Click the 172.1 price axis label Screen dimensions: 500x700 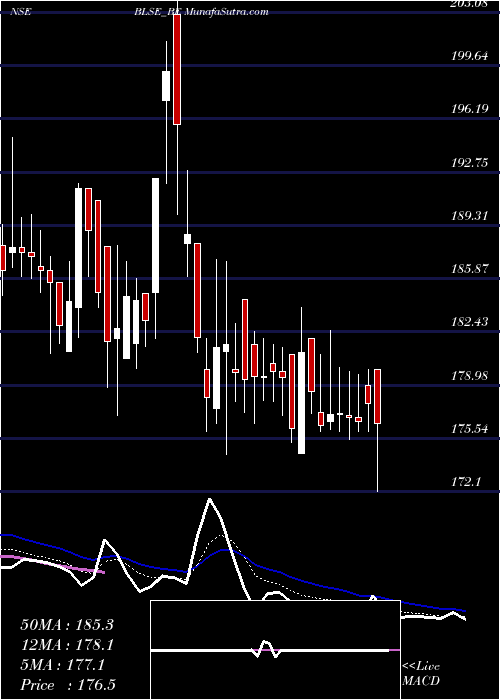coord(466,482)
